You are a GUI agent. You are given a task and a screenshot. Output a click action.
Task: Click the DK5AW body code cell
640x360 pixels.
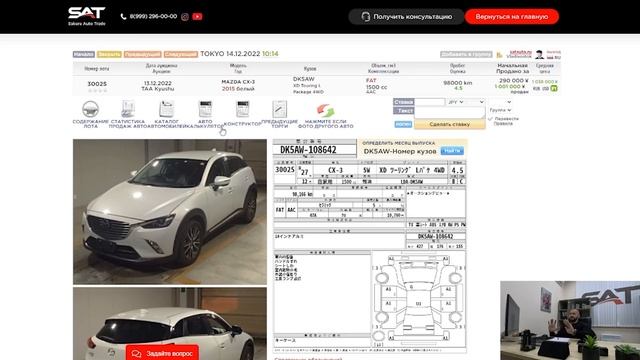tap(304, 79)
